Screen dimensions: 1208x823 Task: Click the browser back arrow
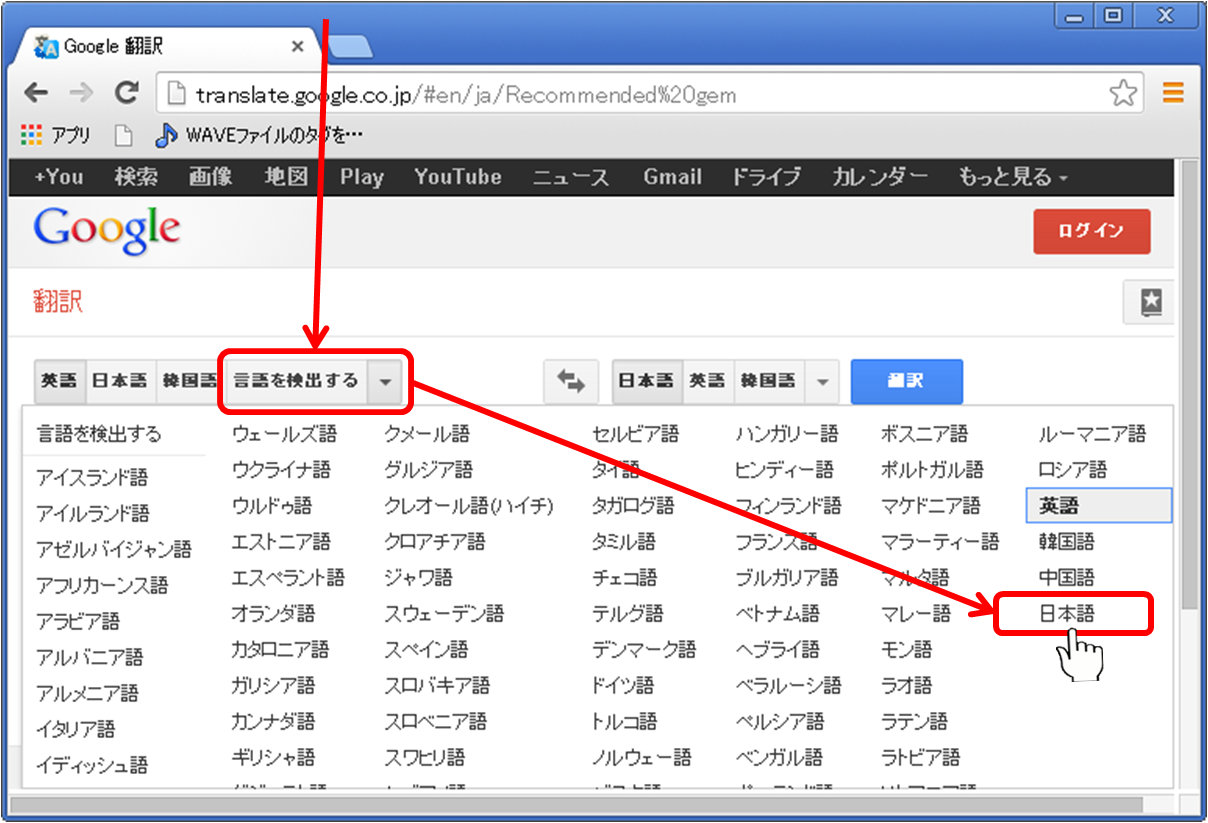click(x=36, y=94)
